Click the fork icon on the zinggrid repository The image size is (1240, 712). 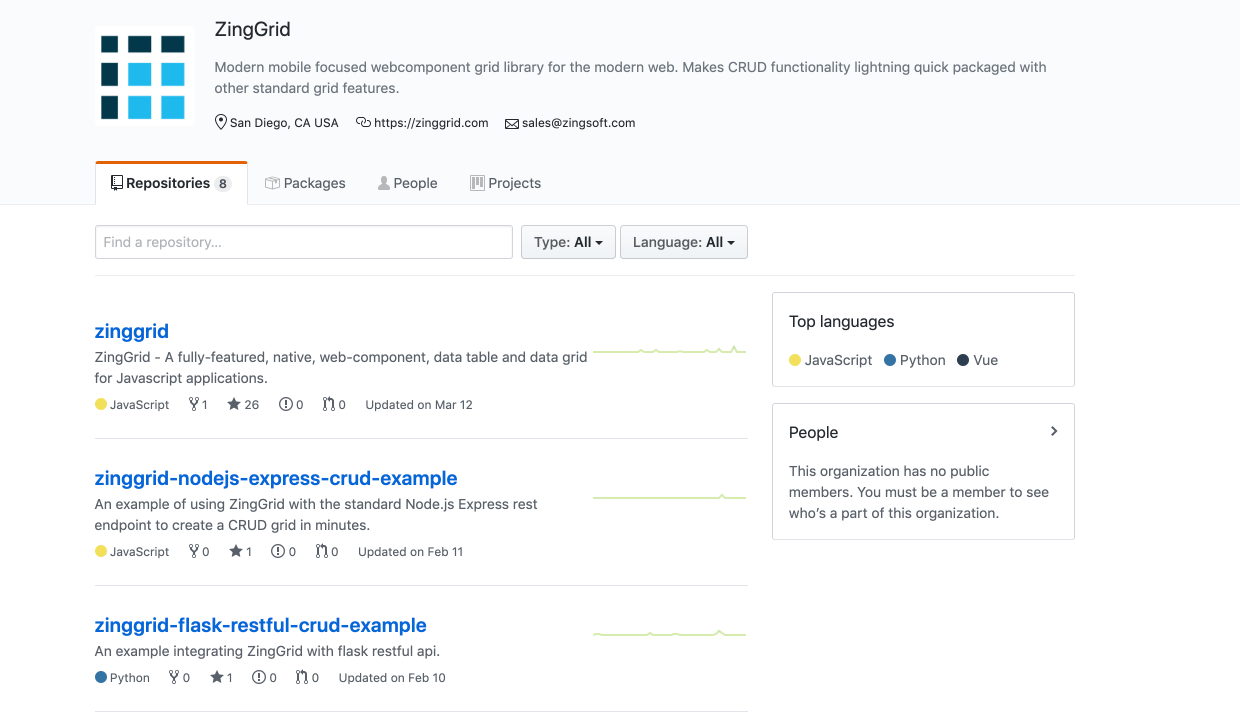[x=192, y=404]
